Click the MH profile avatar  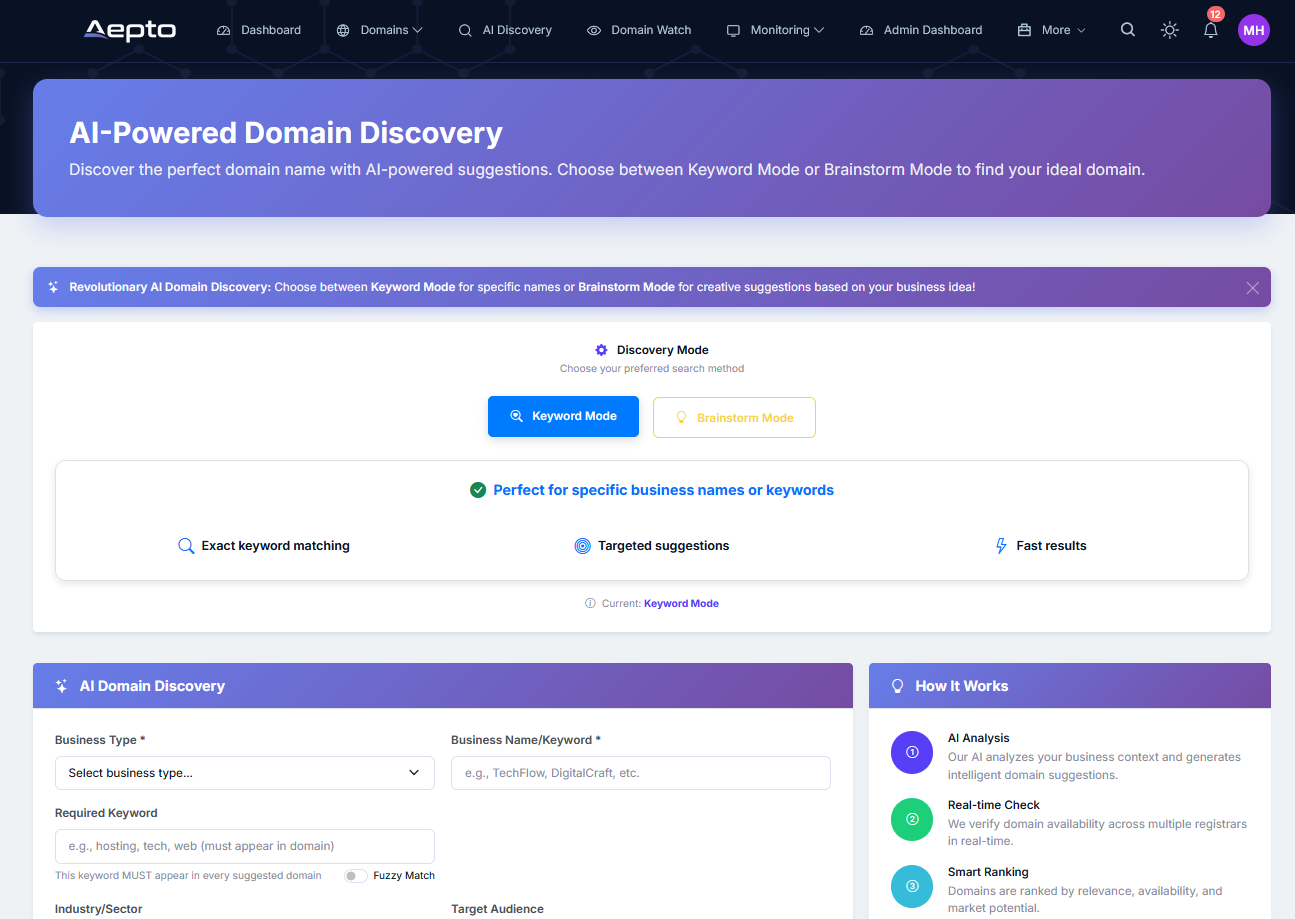point(1253,30)
